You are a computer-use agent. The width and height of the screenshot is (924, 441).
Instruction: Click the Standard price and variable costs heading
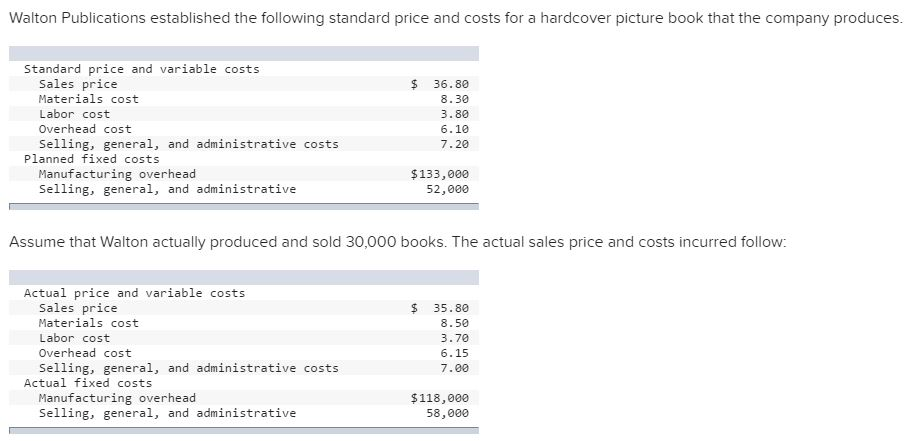point(141,69)
